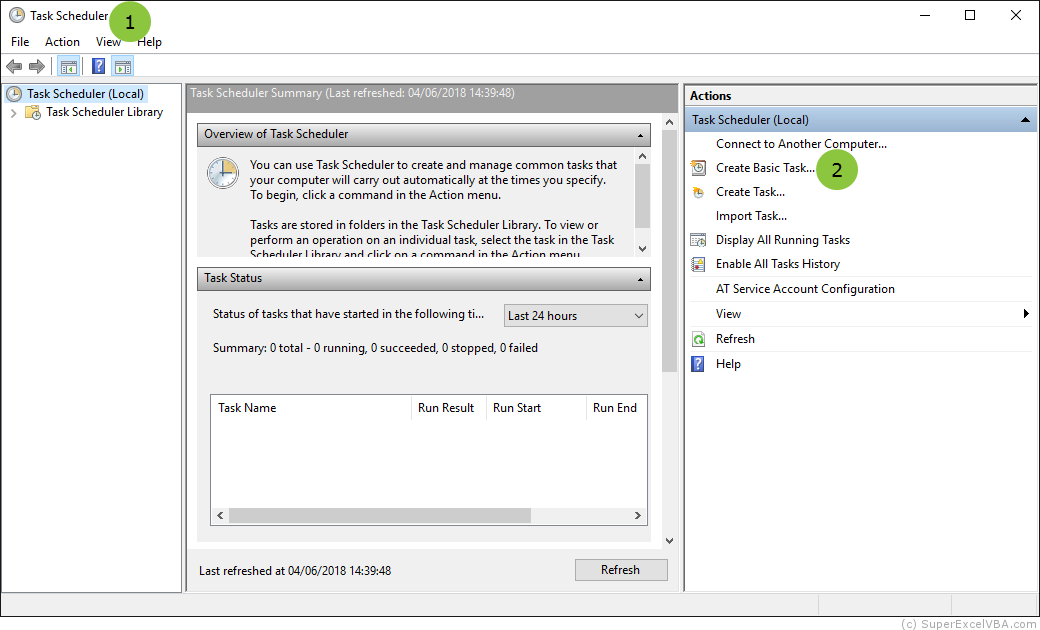Image resolution: width=1040 pixels, height=630 pixels.
Task: Click the summary pane scroll down arrow
Action: [669, 541]
